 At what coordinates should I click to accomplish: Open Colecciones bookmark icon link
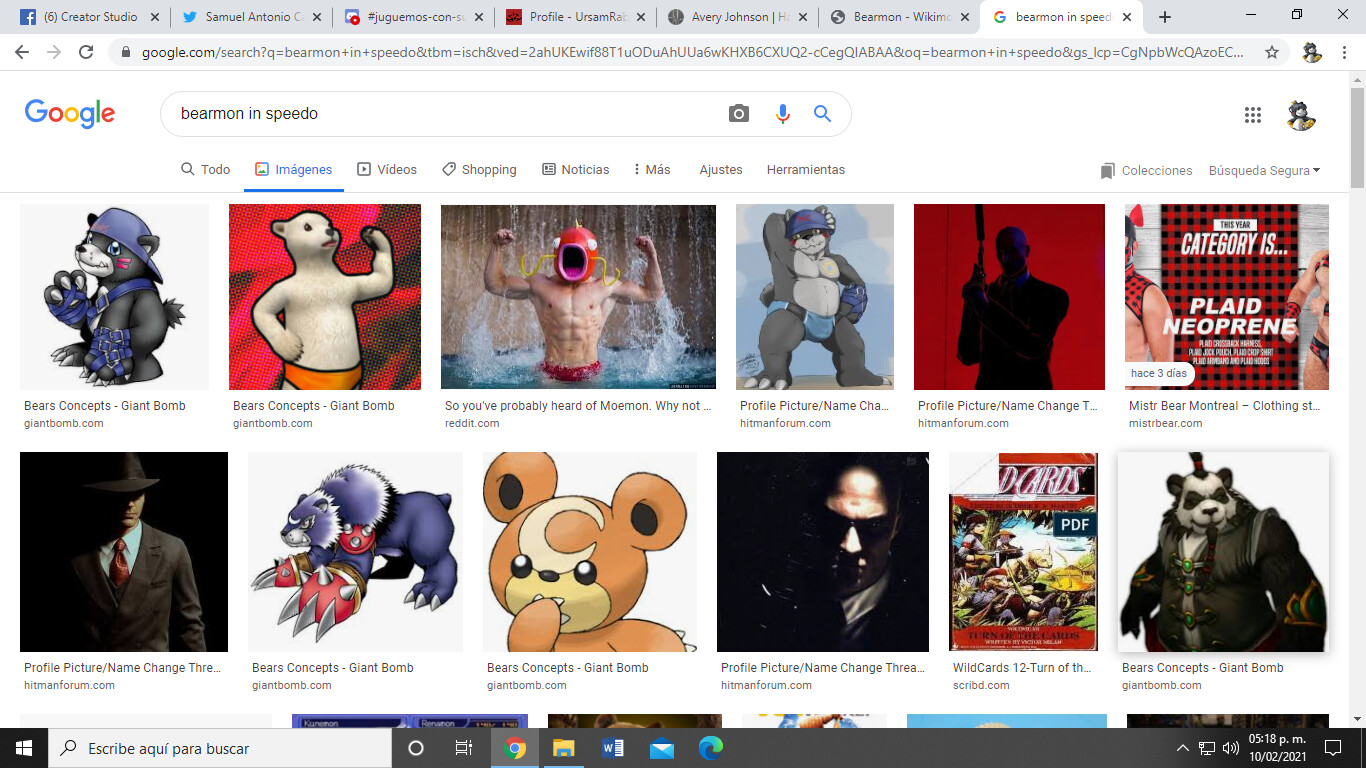click(1145, 171)
